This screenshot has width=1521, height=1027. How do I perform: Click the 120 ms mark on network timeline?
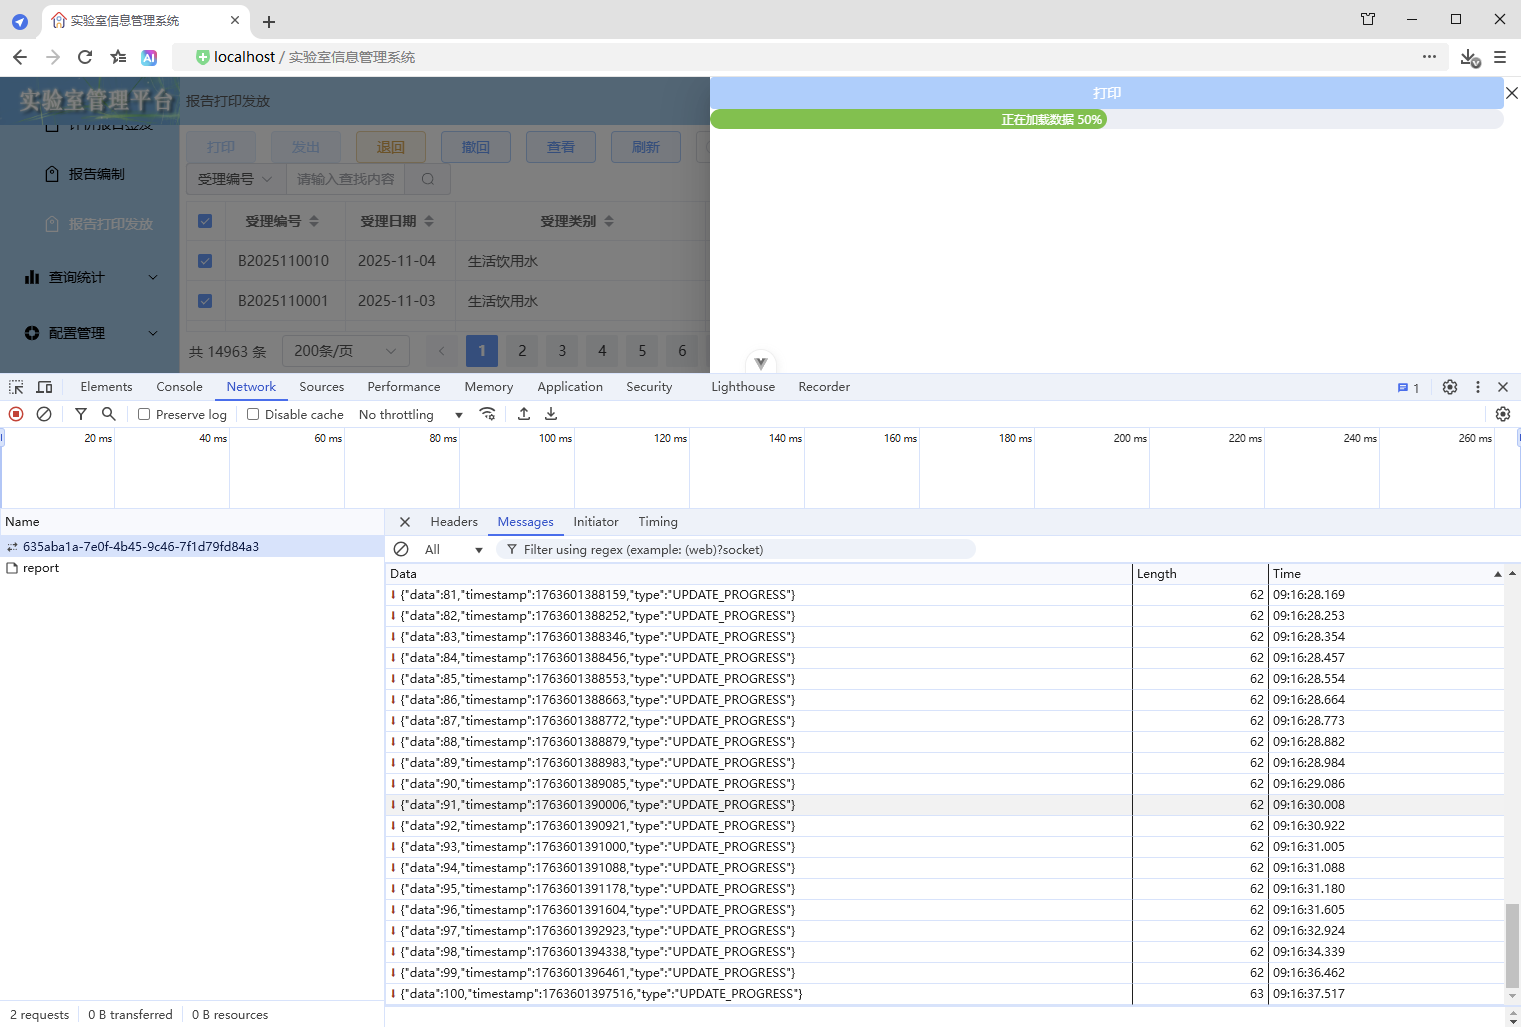pos(670,438)
